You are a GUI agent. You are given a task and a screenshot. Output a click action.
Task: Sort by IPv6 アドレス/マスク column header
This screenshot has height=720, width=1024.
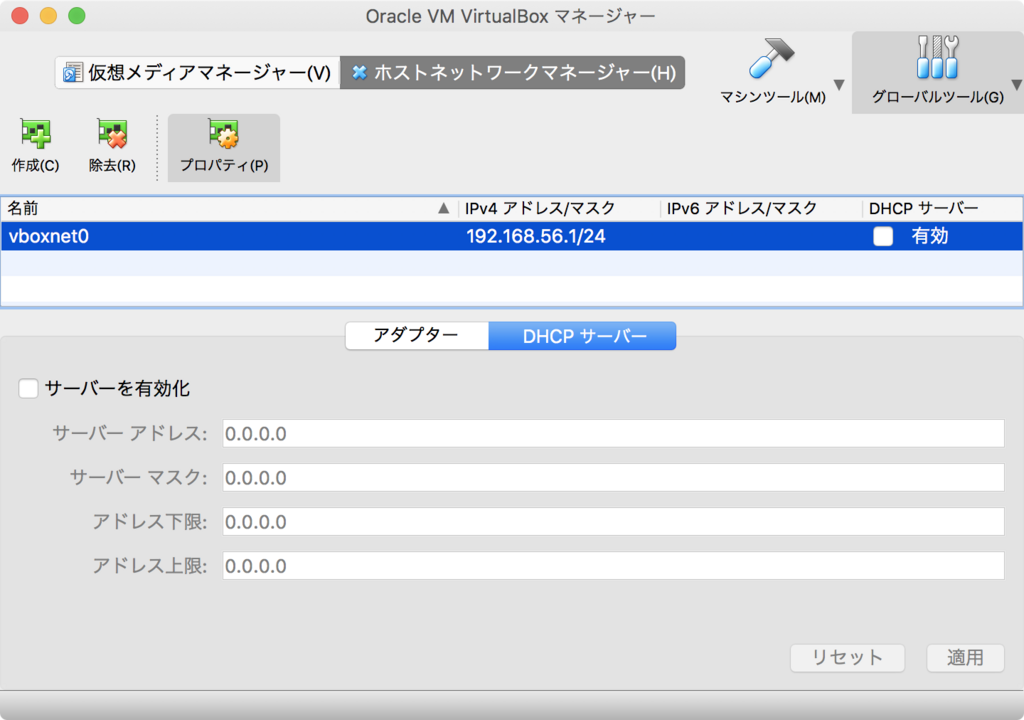[761, 208]
